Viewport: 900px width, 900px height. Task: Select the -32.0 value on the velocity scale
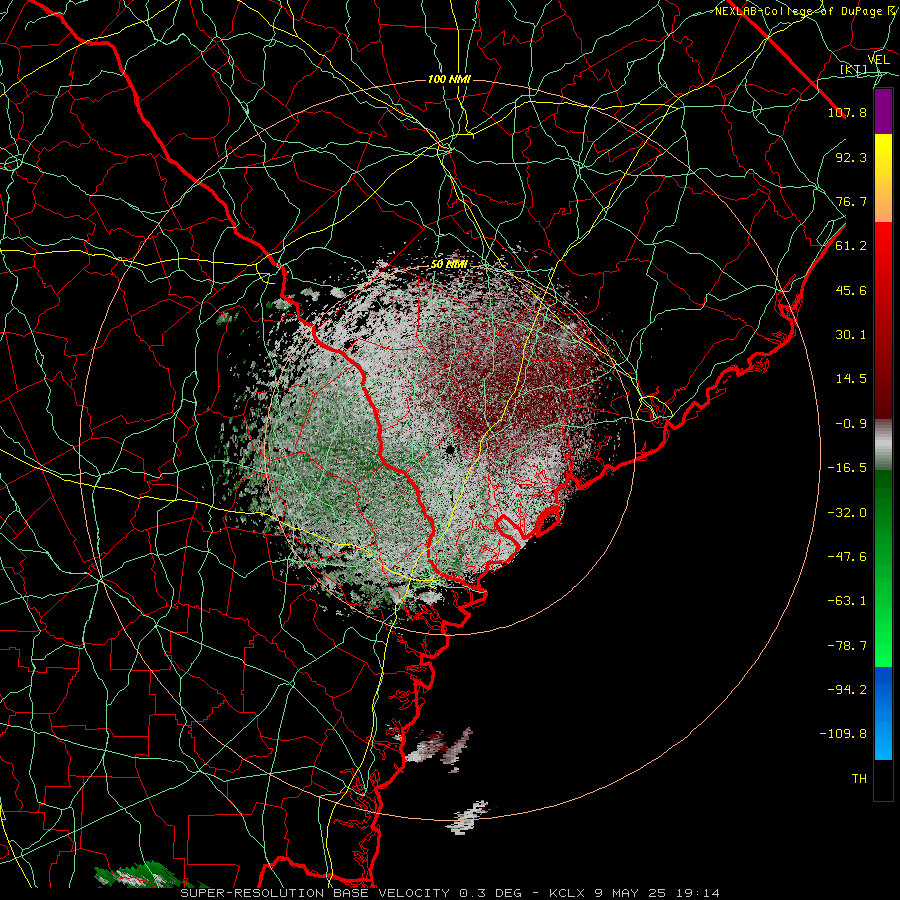pyautogui.click(x=847, y=513)
